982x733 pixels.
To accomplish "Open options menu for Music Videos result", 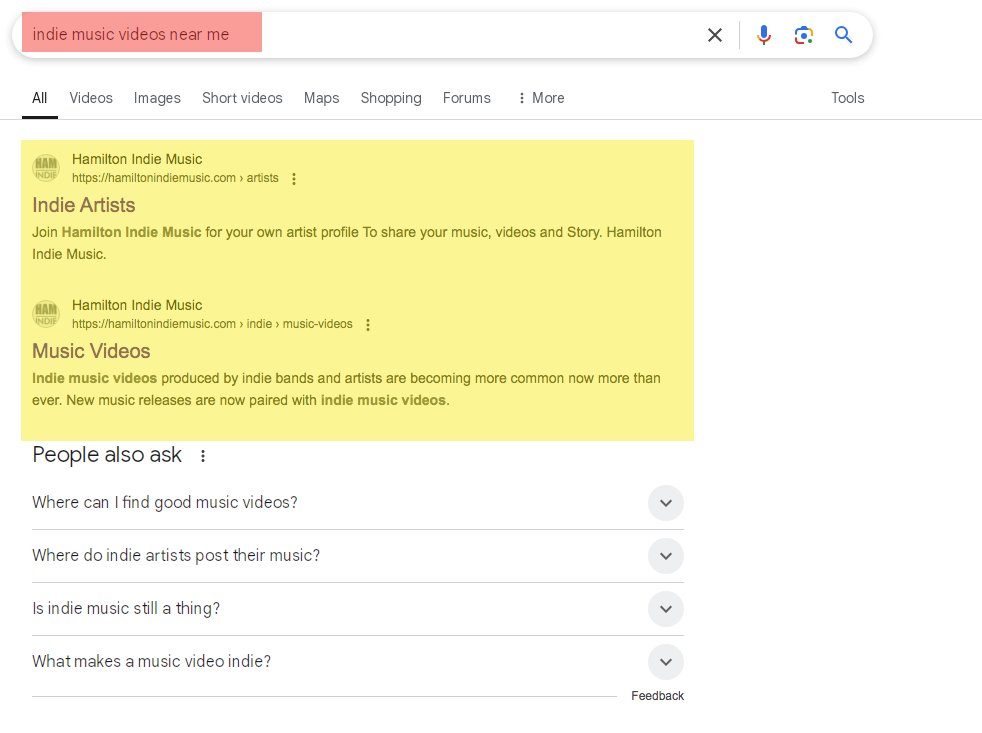I will tap(368, 325).
